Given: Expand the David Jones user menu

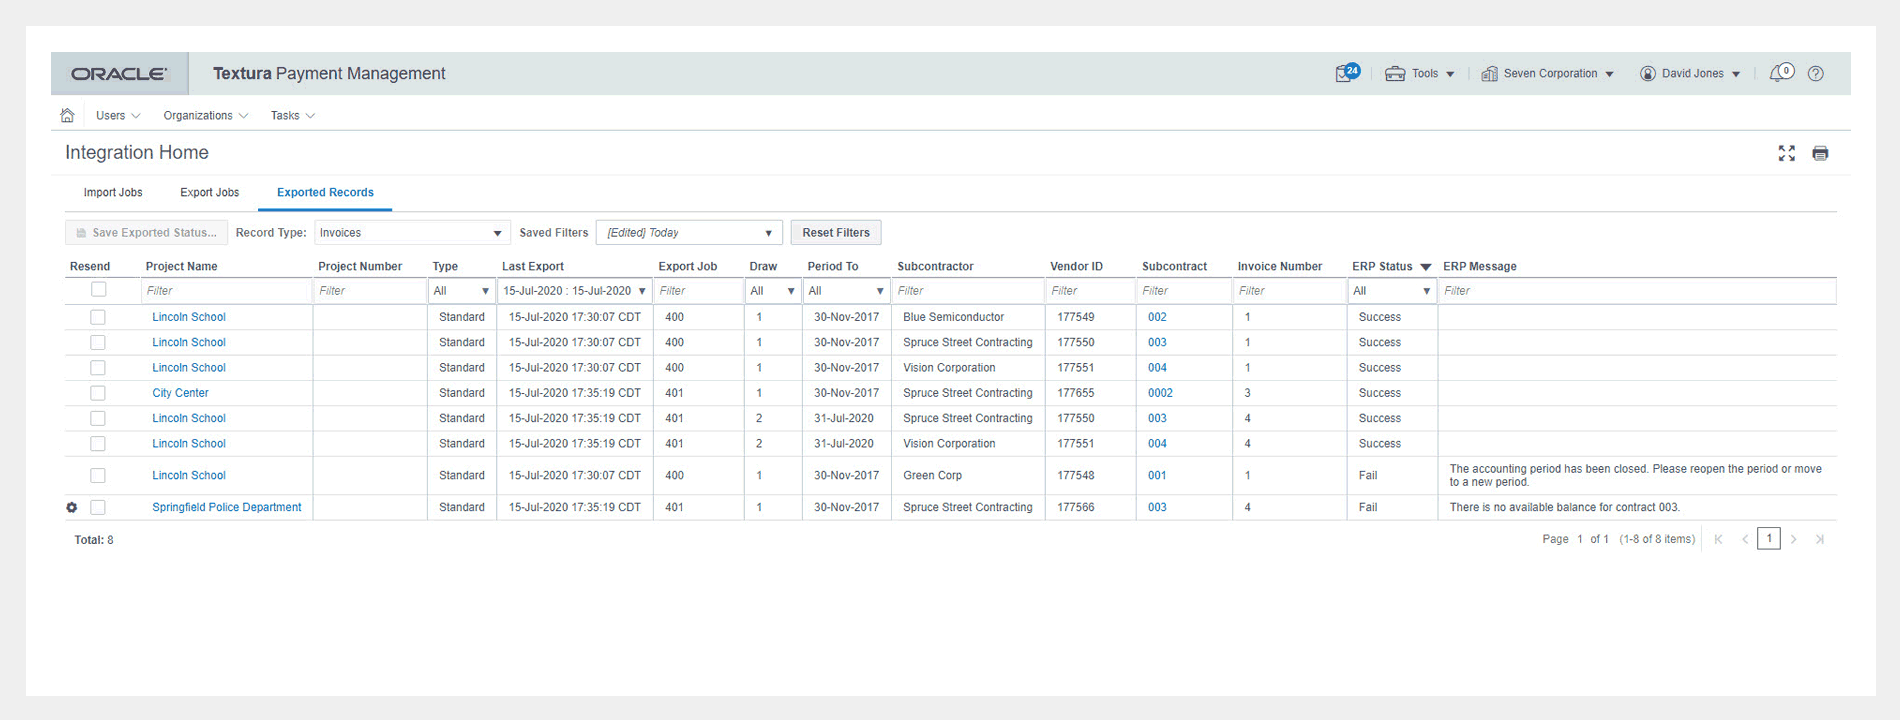Looking at the screenshot, I should 1690,74.
